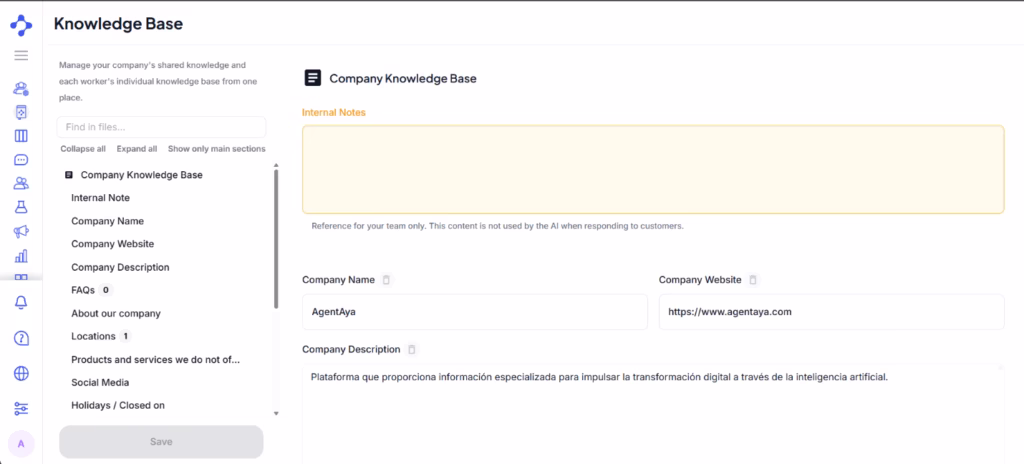Image resolution: width=1024 pixels, height=464 pixels.
Task: Click the globe language icon
Action: pyautogui.click(x=21, y=373)
